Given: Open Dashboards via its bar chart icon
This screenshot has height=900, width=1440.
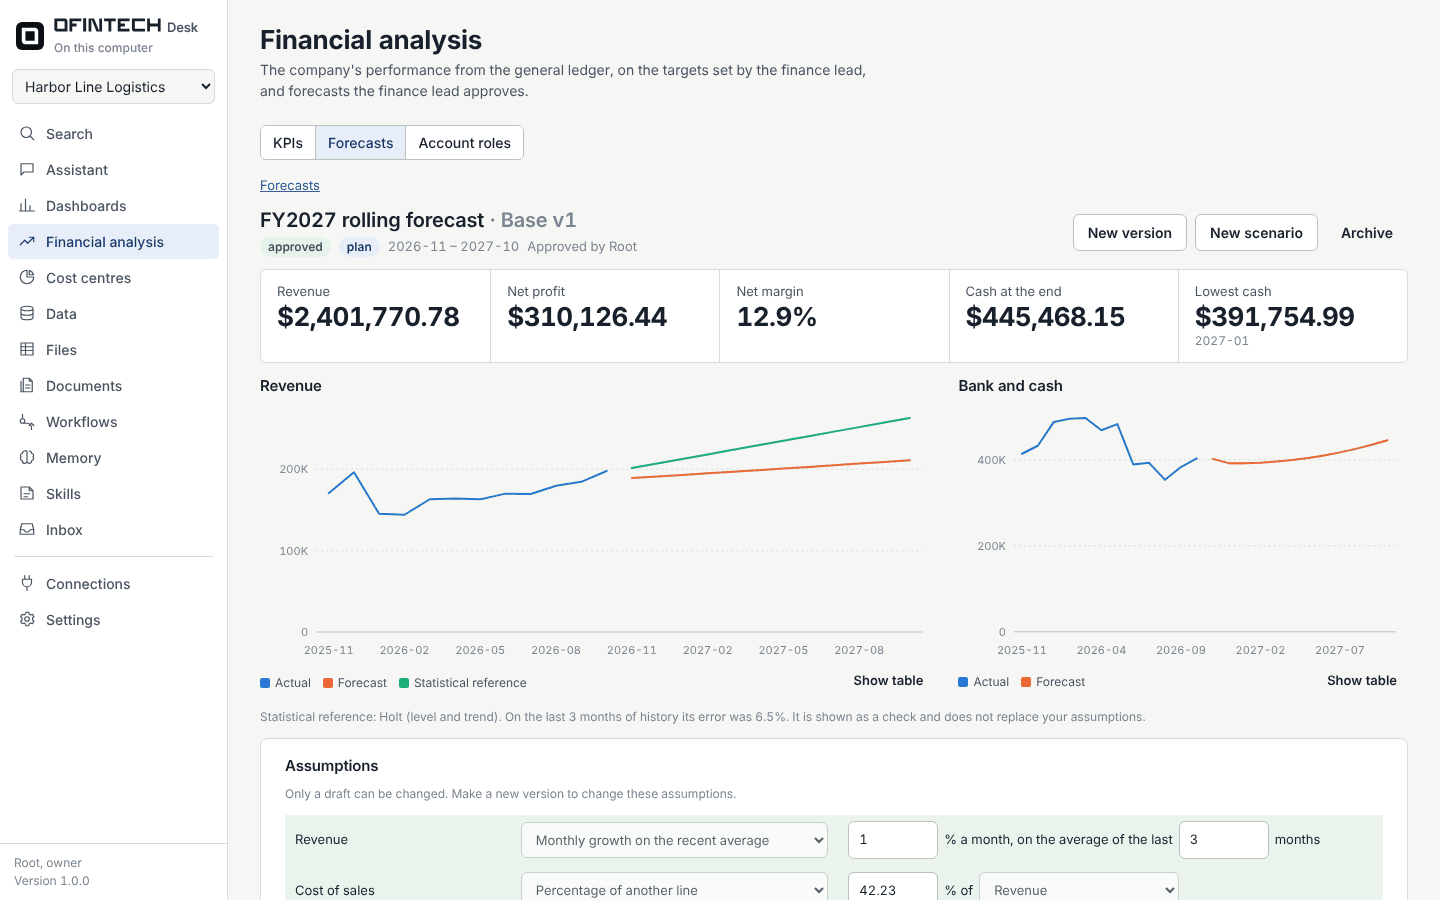Looking at the screenshot, I should click(x=27, y=206).
